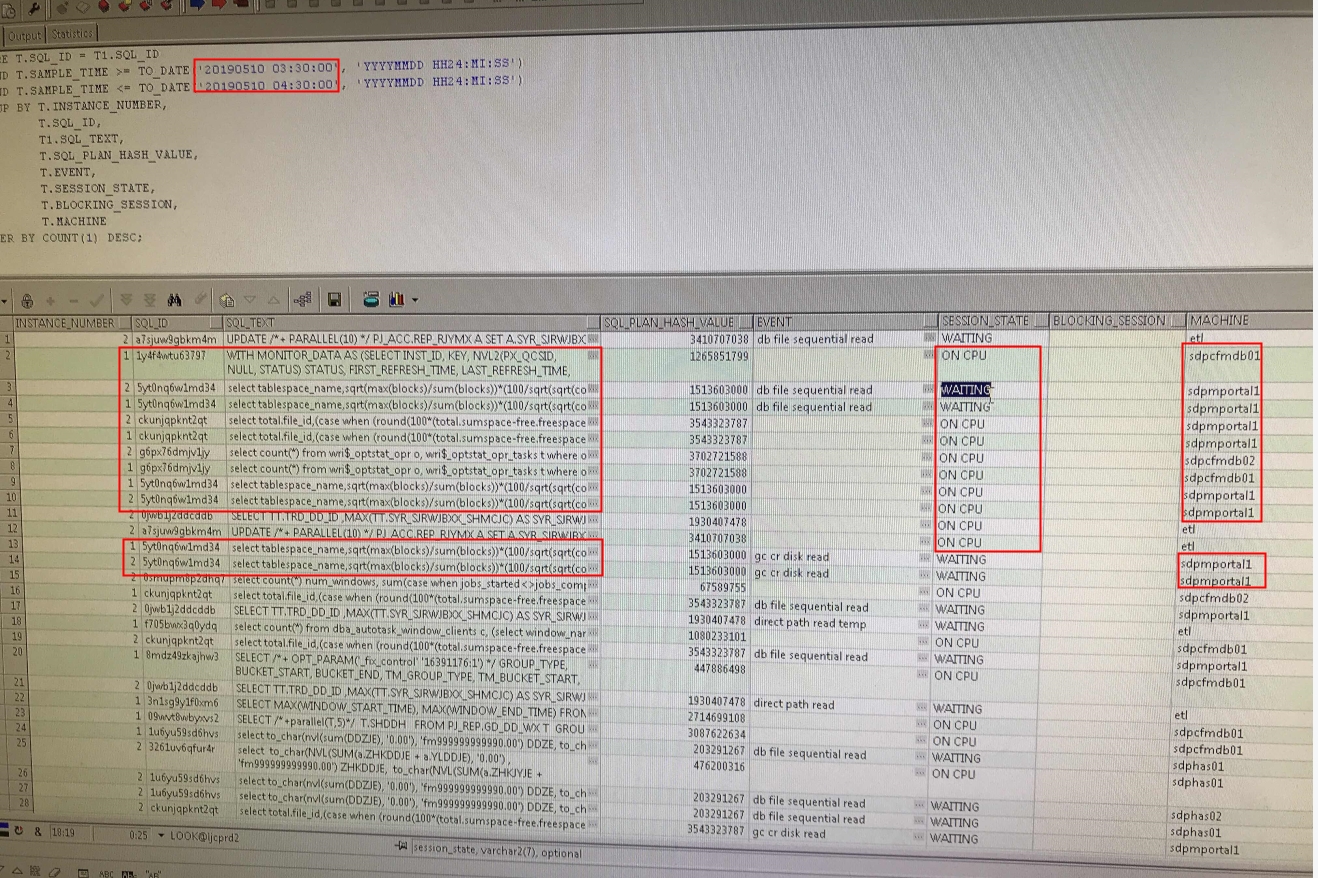Toggle the lock edit-data icon
The width and height of the screenshot is (1318, 878).
point(27,300)
